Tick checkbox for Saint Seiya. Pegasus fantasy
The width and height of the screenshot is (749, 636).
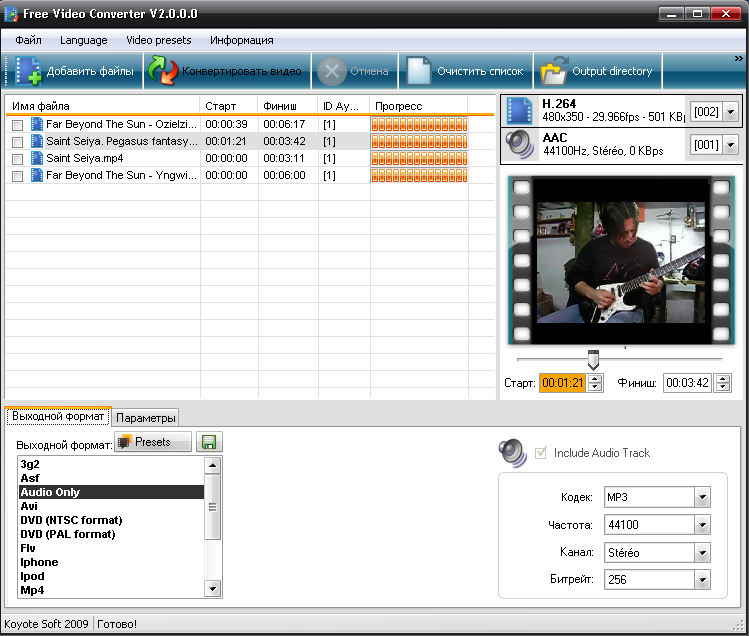point(17,142)
